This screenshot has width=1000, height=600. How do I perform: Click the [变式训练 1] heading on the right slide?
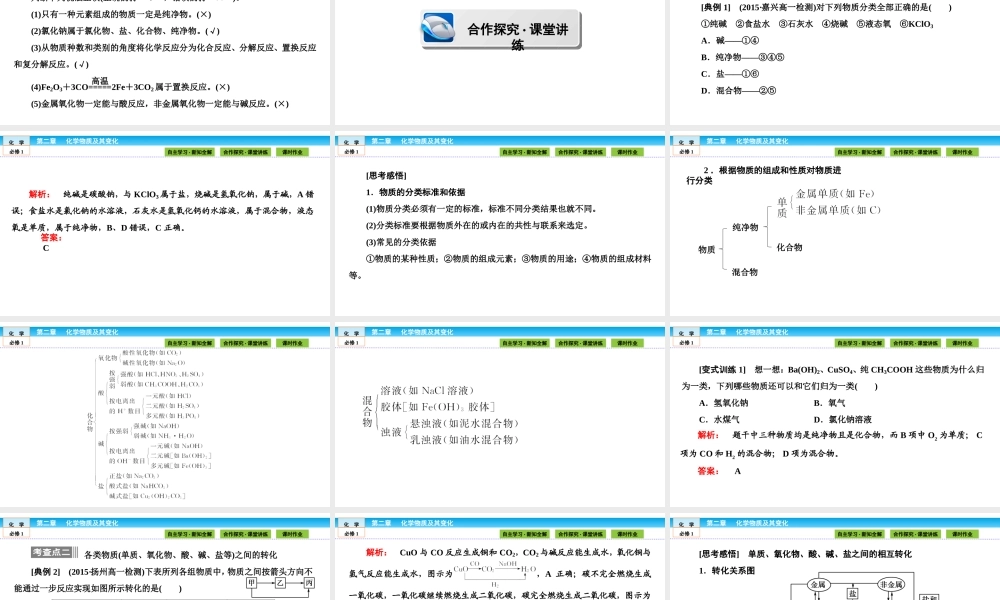point(723,370)
